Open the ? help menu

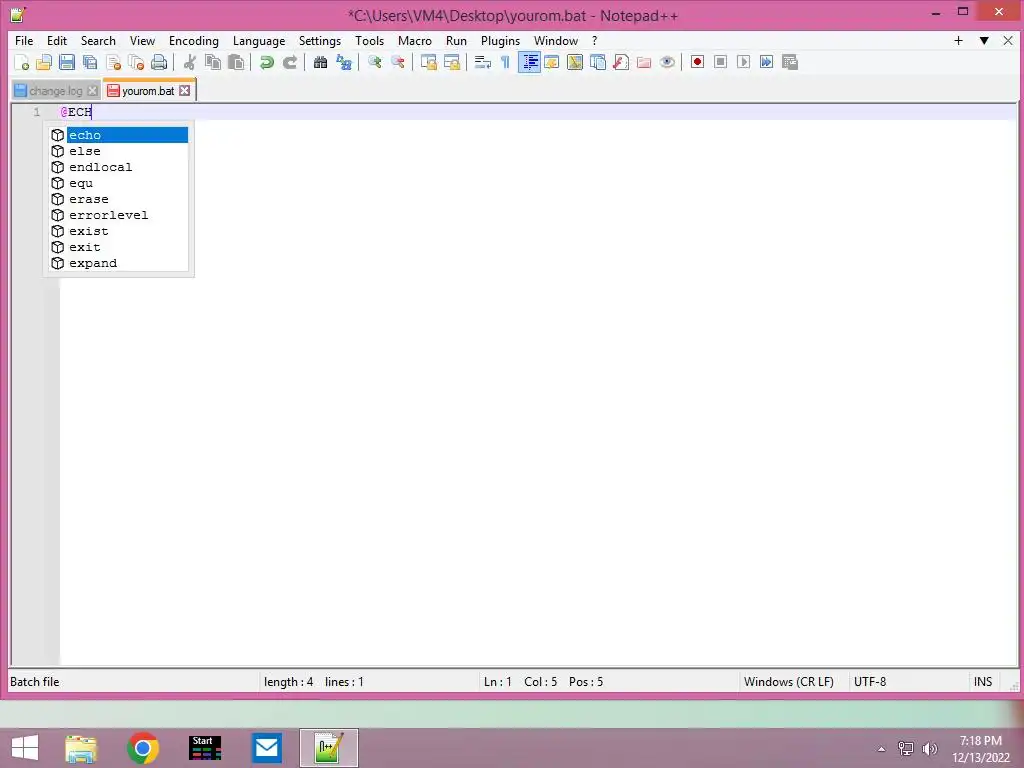[x=594, y=40]
